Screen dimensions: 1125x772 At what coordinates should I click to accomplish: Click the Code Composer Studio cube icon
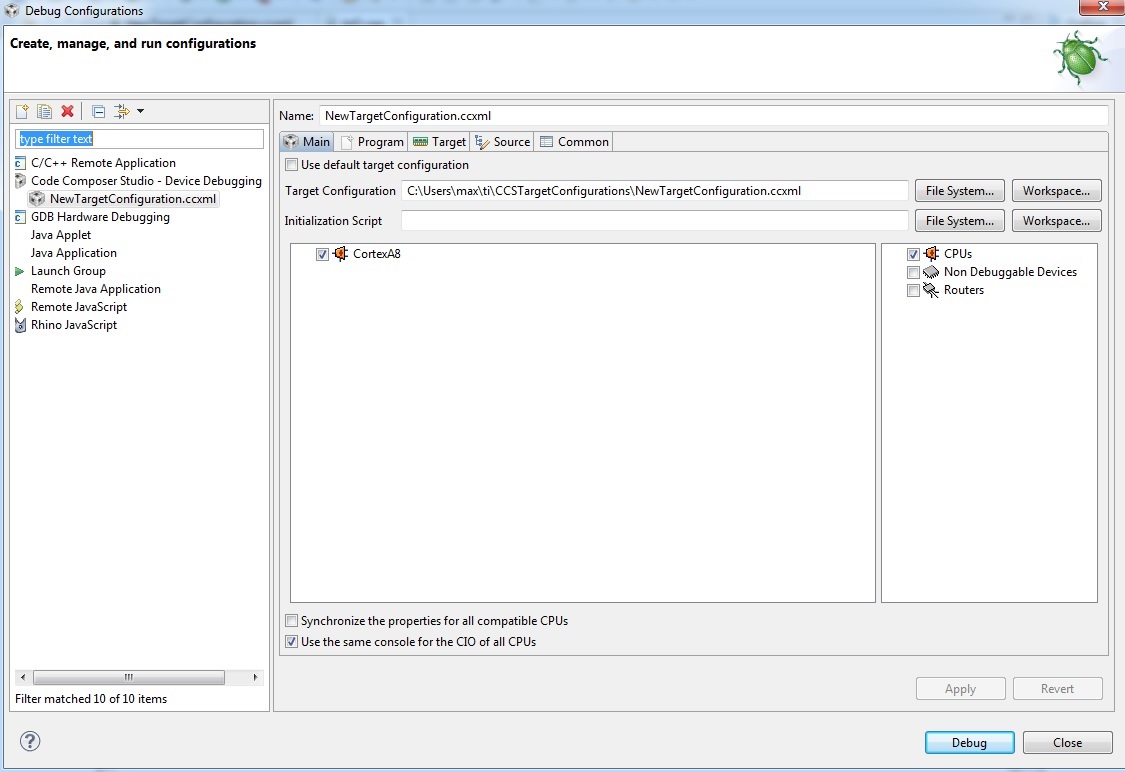pyautogui.click(x=20, y=181)
